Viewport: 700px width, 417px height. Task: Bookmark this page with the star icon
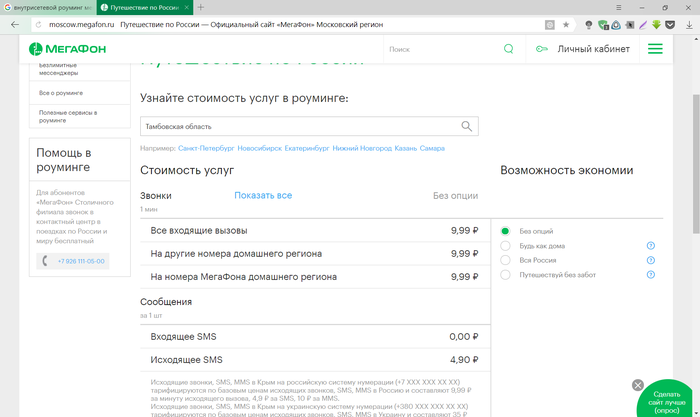[x=566, y=24]
